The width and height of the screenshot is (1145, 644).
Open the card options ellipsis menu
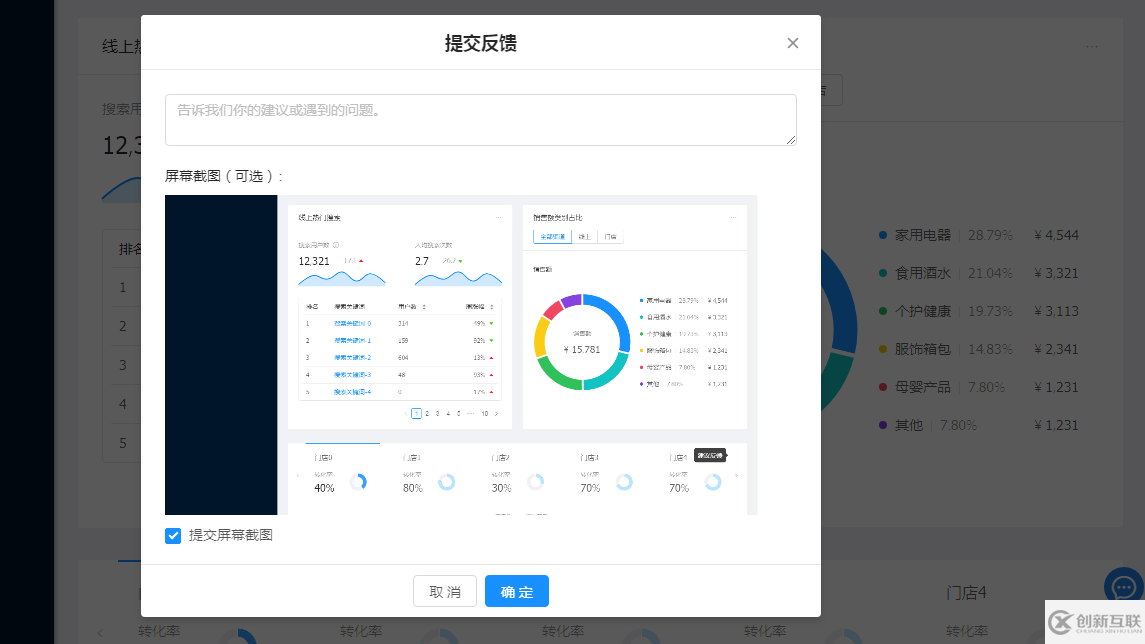(x=1093, y=46)
